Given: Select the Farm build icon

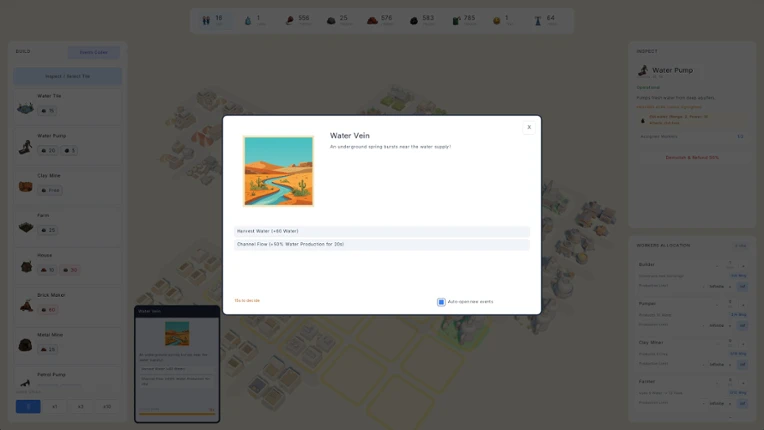Looking at the screenshot, I should pyautogui.click(x=25, y=226).
